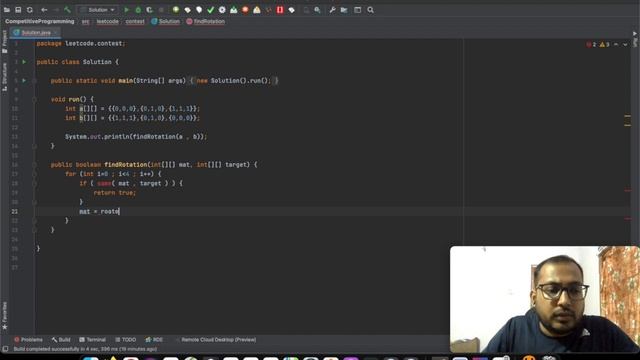Click CompetitiveProgramming in breadcrumb
Image resolution: width=640 pixels, height=360 pixels.
click(40, 21)
